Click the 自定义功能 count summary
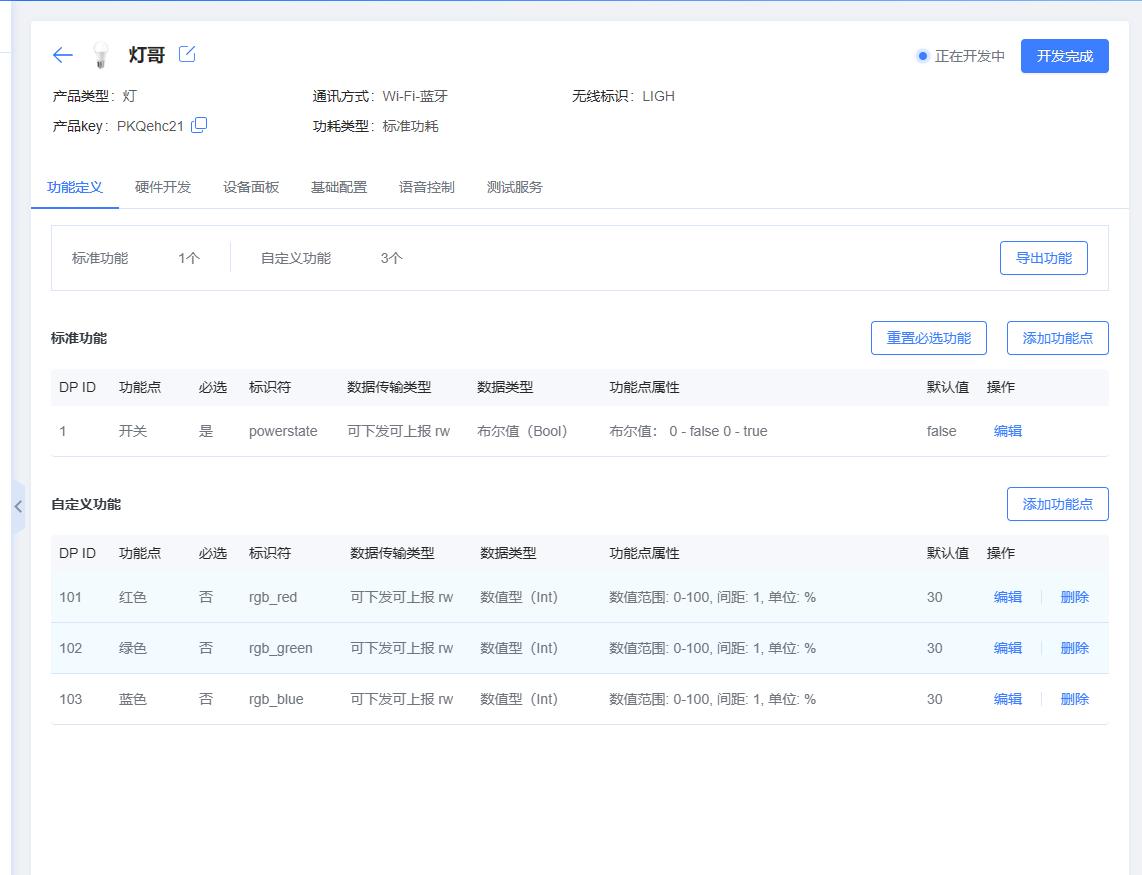This screenshot has width=1142, height=875. click(x=331, y=258)
